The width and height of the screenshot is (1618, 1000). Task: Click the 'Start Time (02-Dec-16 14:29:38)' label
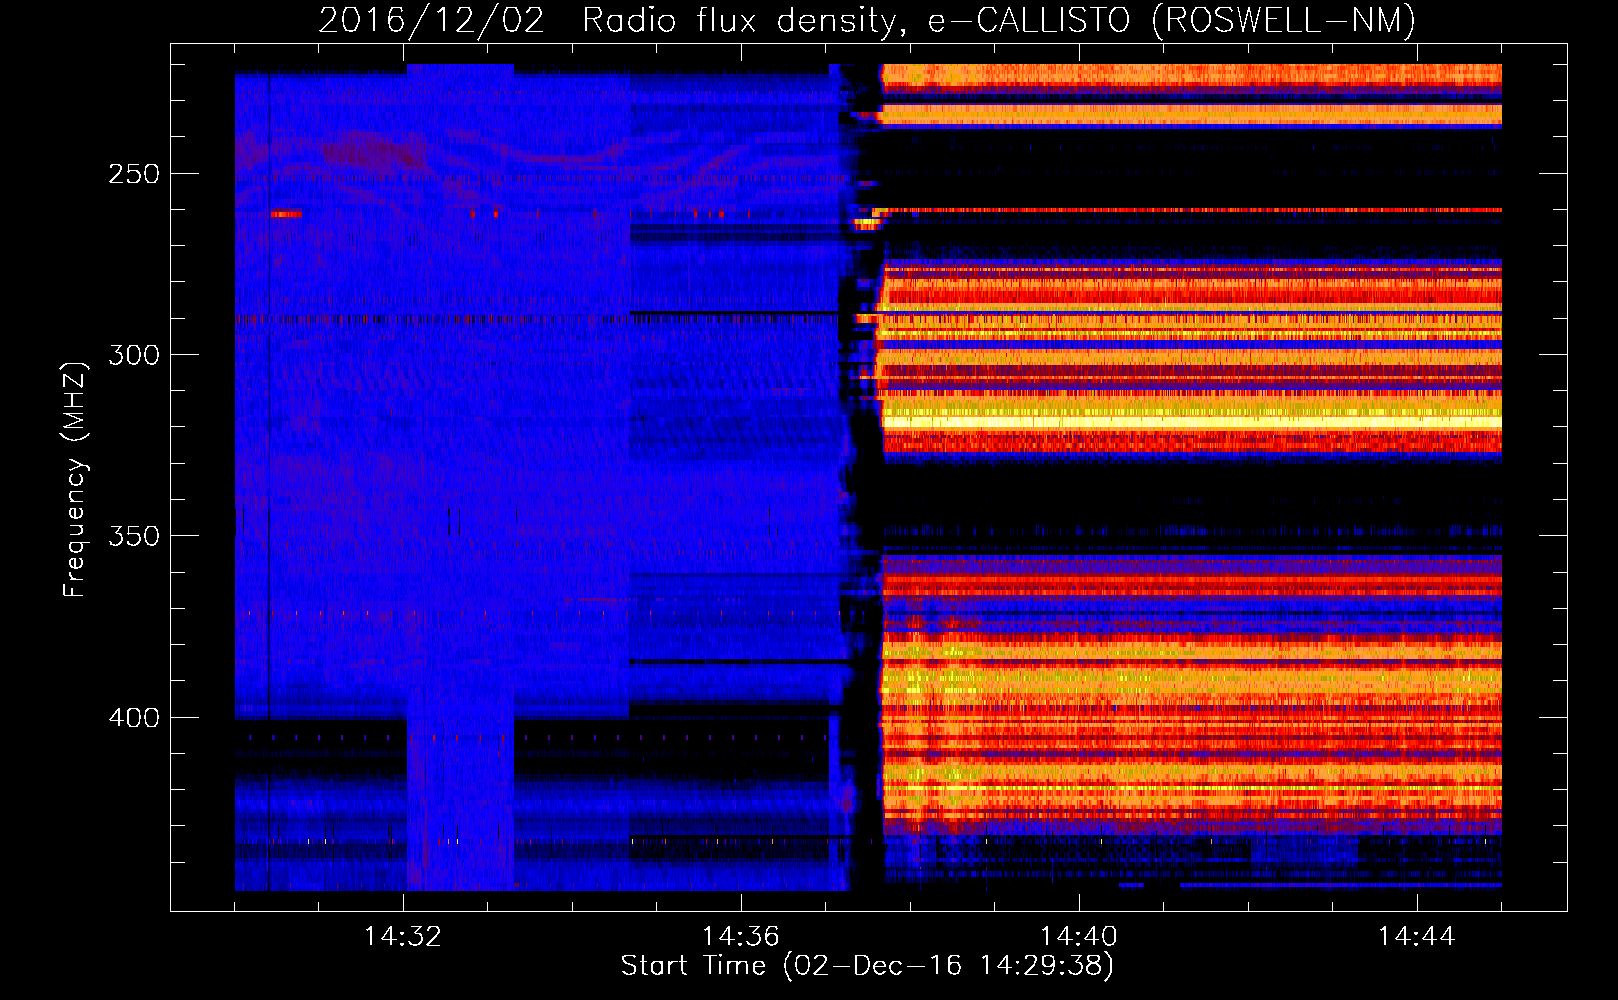click(867, 966)
